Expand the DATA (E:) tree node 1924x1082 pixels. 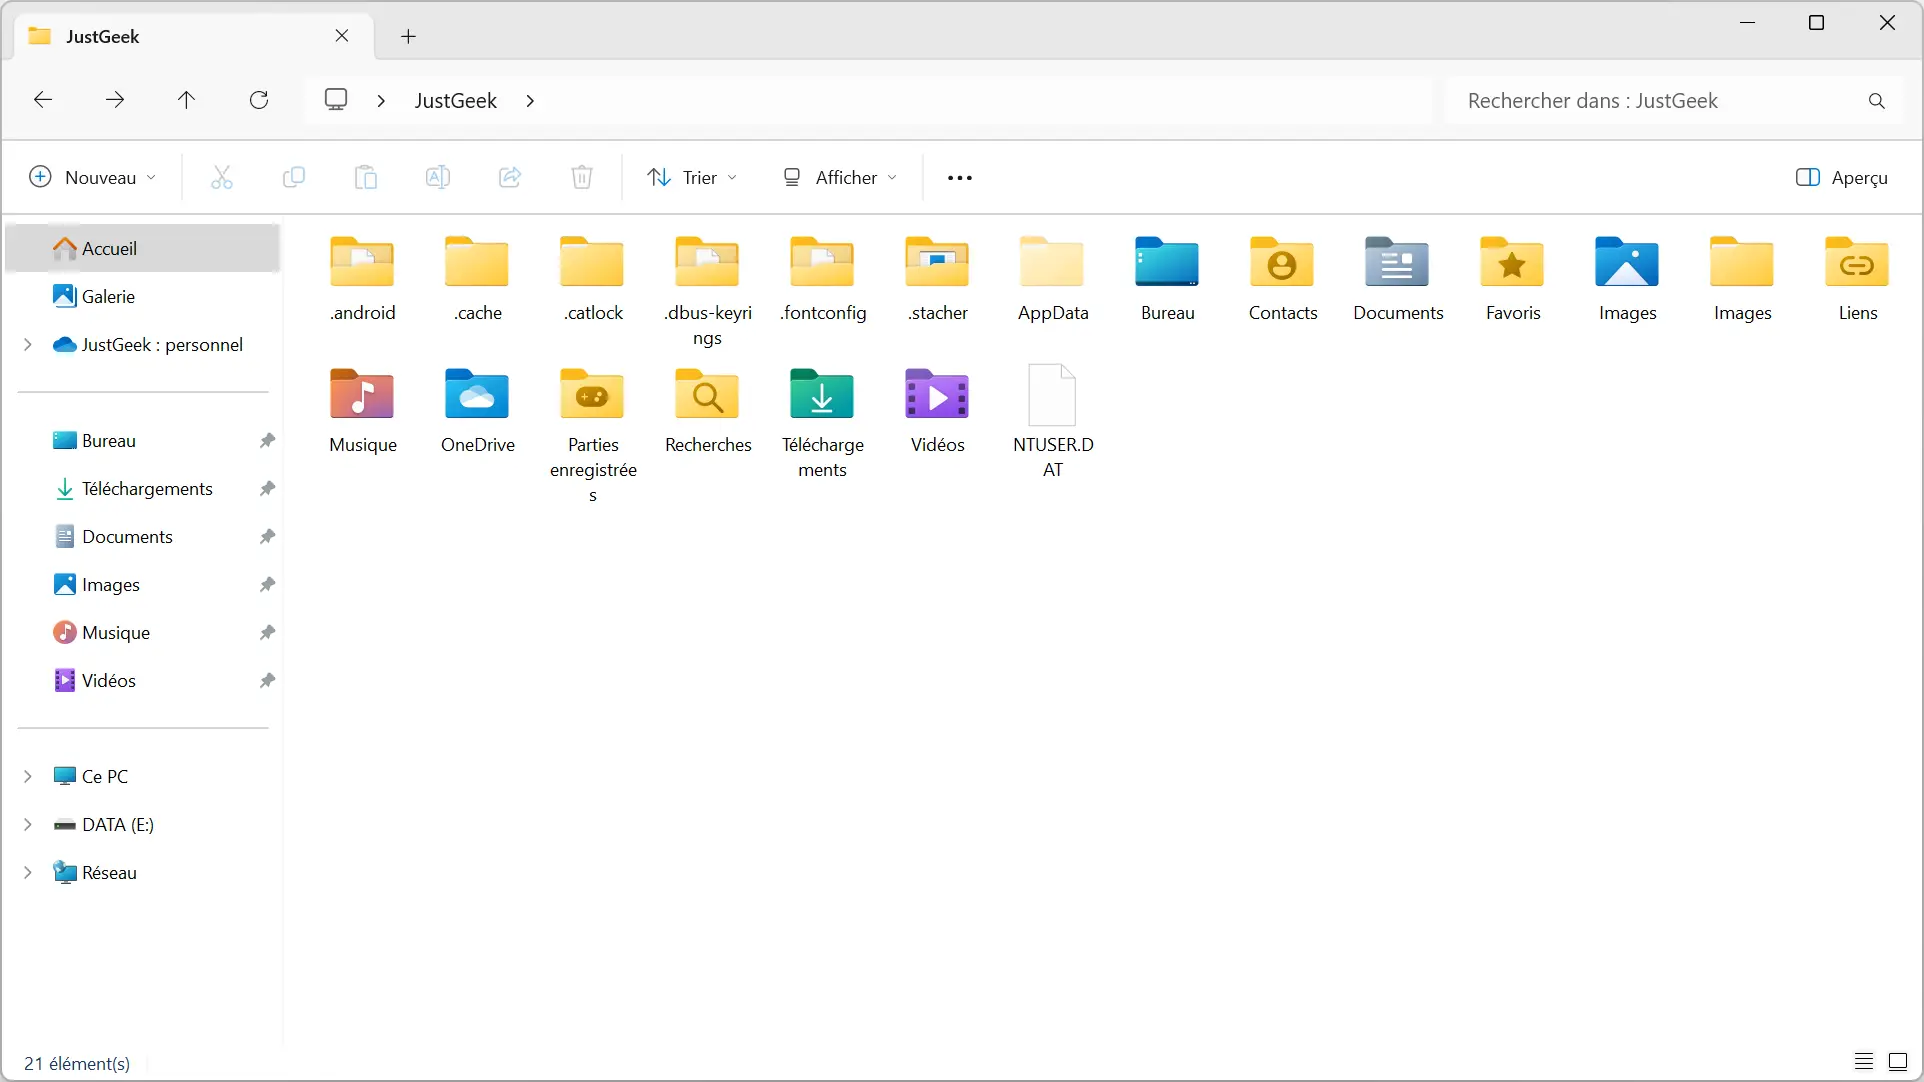point(28,825)
